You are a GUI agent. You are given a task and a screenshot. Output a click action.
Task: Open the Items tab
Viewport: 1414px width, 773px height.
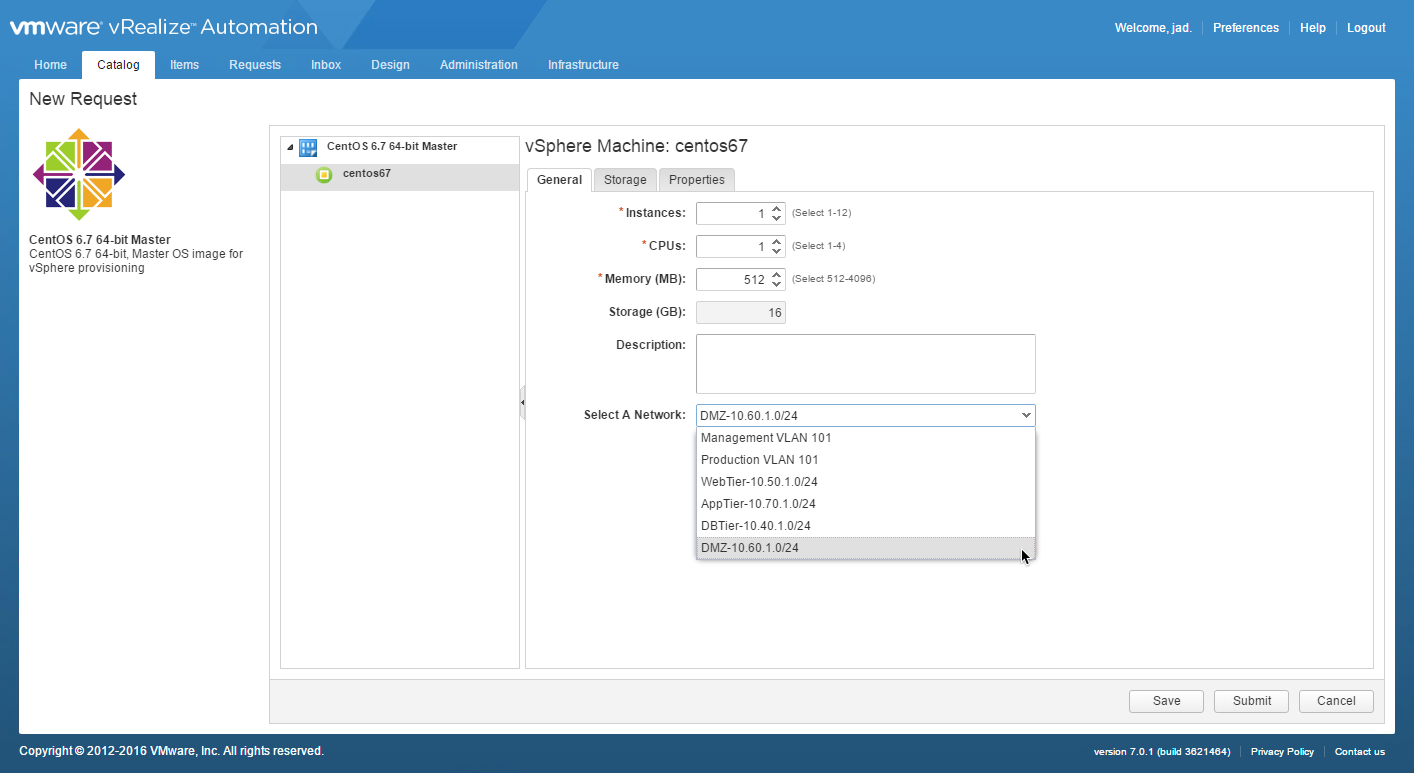pos(184,65)
